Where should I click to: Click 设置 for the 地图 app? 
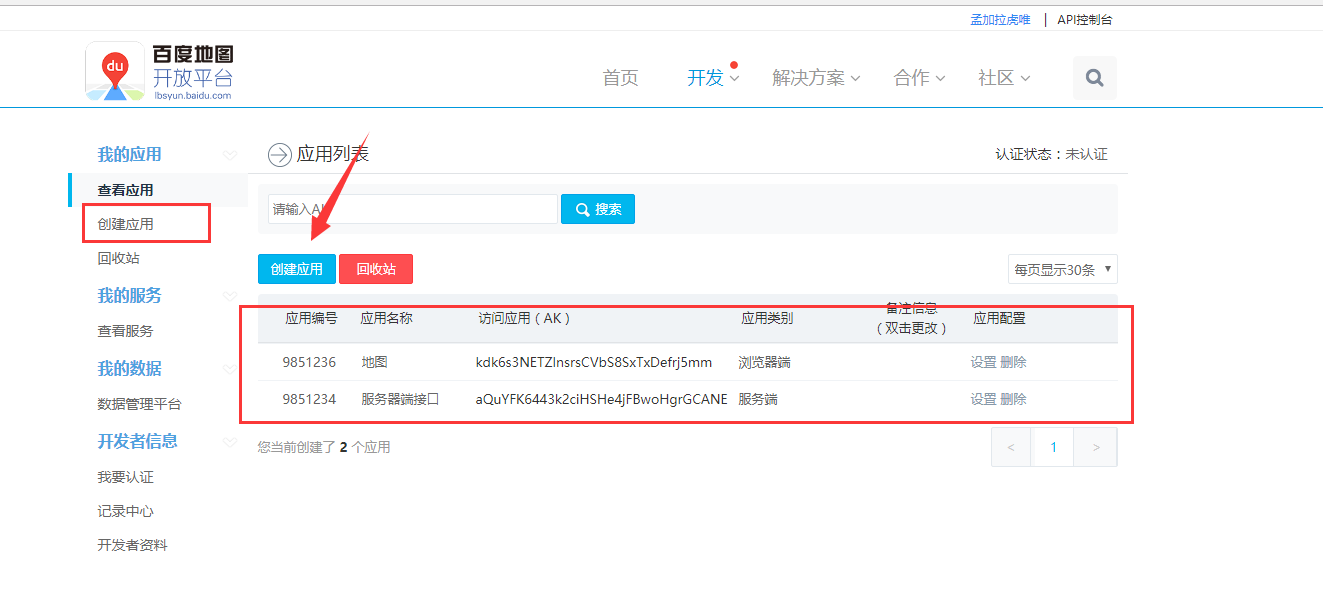click(983, 362)
